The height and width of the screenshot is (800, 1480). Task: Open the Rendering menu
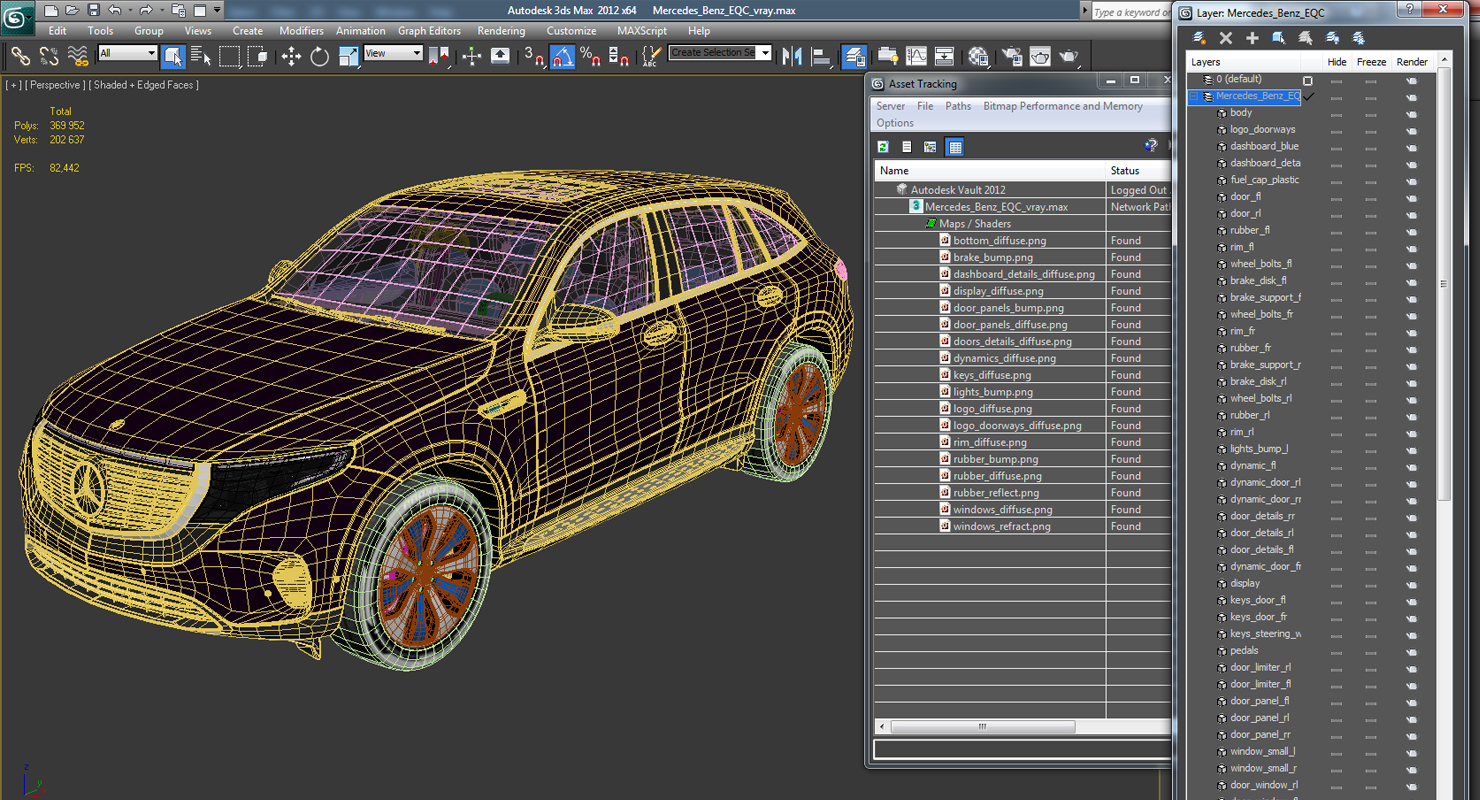[501, 31]
